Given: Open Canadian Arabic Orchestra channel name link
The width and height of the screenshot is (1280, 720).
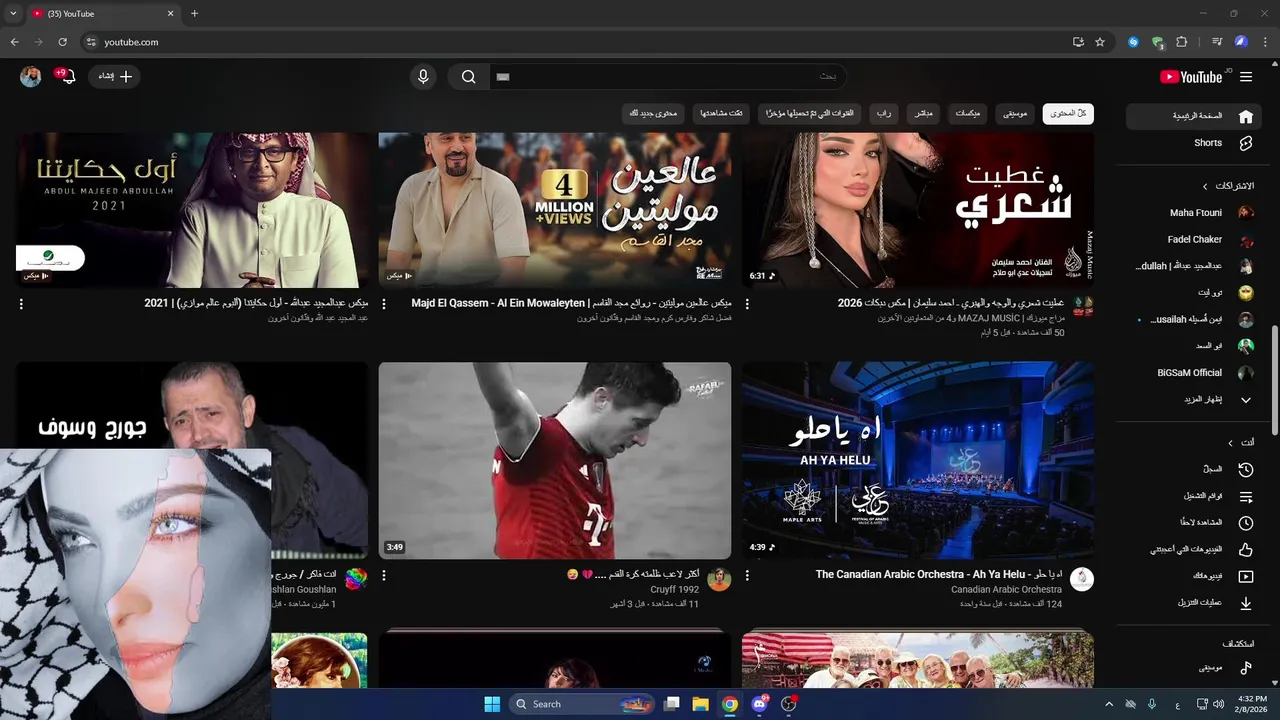Looking at the screenshot, I should 1006,590.
